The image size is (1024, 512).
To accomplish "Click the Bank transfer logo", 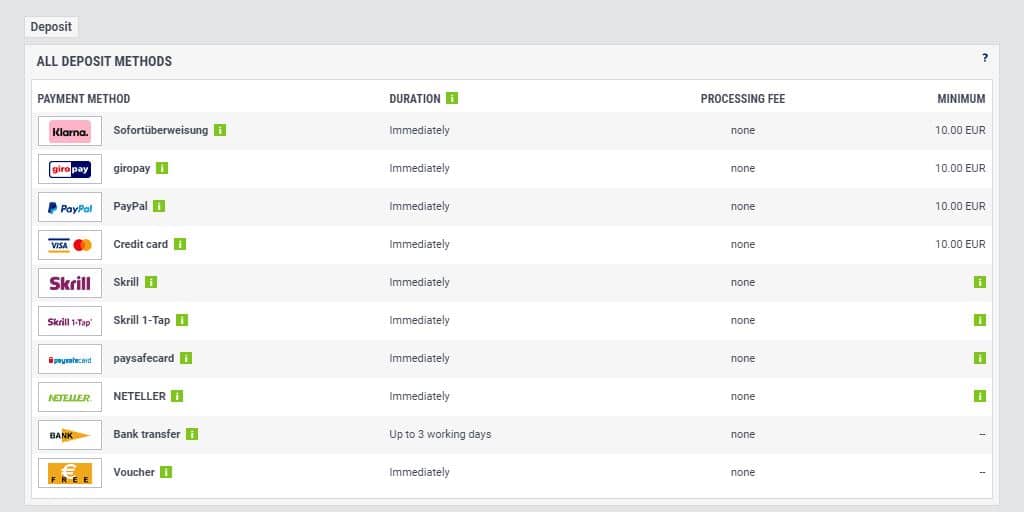I will click(x=70, y=435).
